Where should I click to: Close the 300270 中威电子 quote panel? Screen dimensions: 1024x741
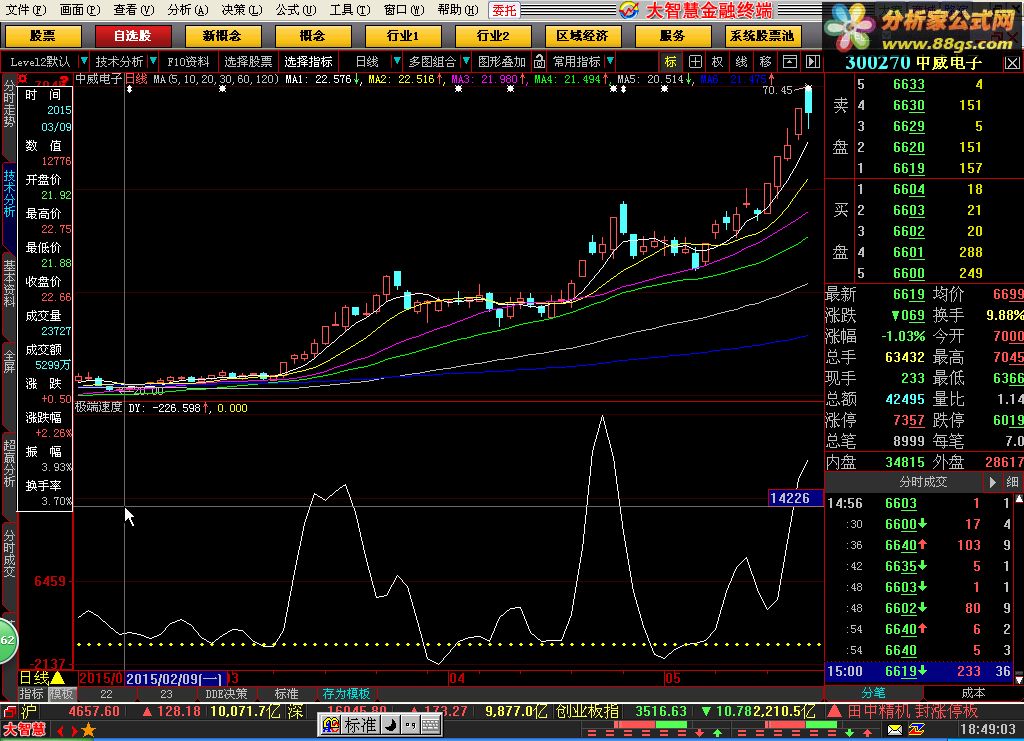[x=1012, y=63]
